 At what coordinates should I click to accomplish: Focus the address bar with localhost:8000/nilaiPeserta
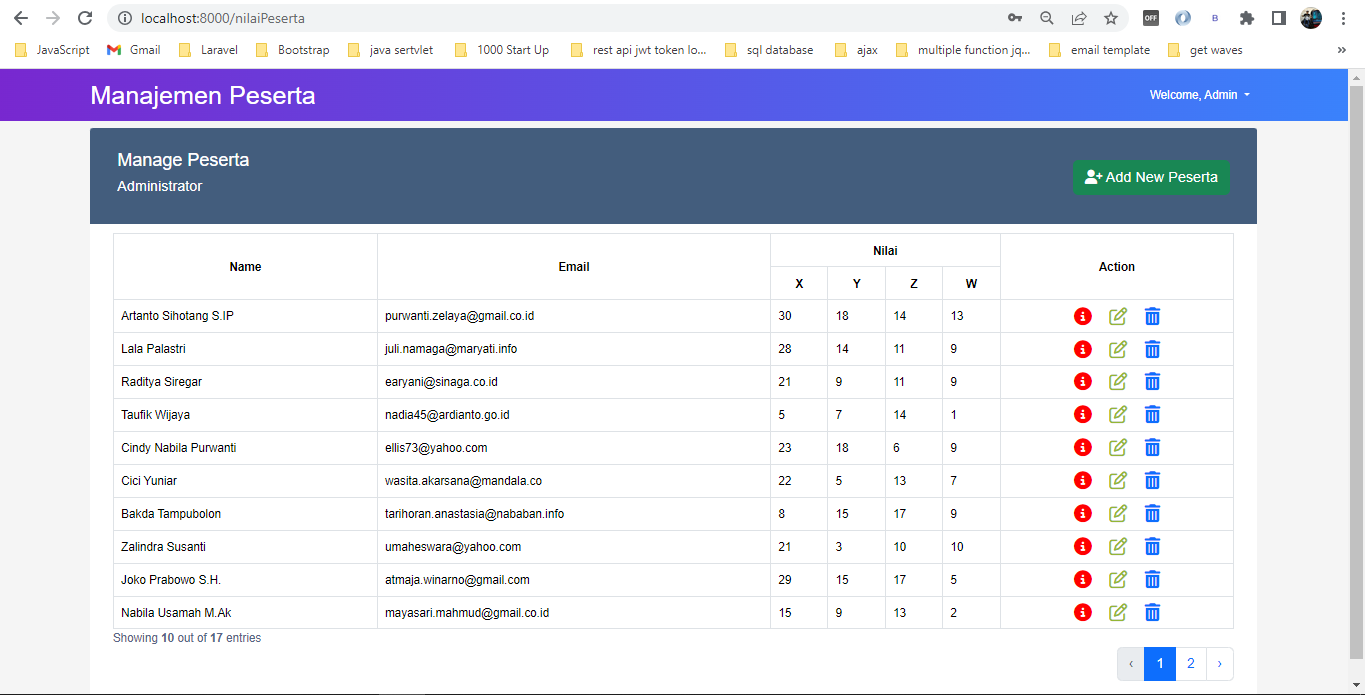point(560,18)
